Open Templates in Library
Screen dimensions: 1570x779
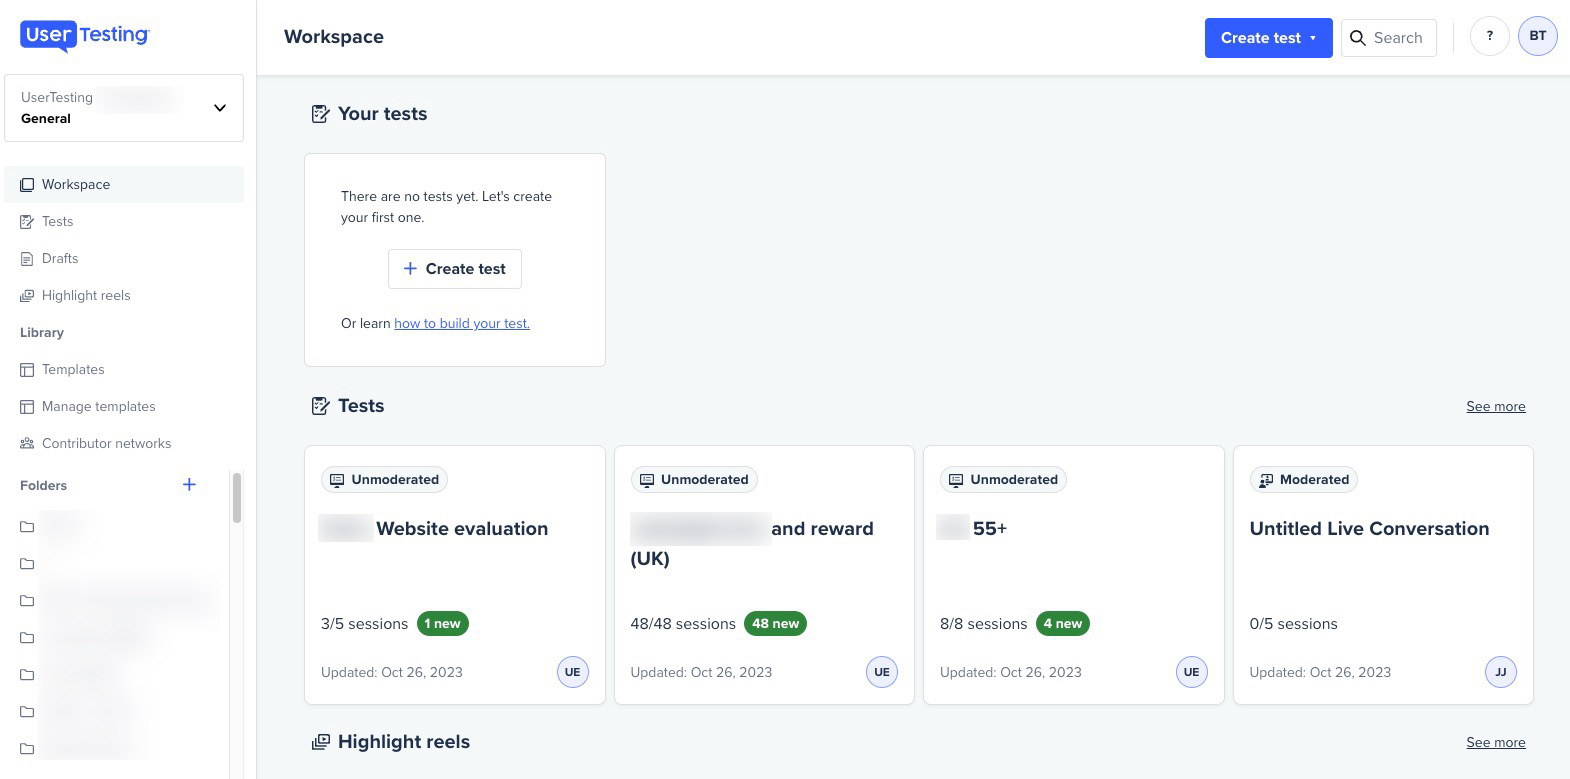(x=124, y=369)
